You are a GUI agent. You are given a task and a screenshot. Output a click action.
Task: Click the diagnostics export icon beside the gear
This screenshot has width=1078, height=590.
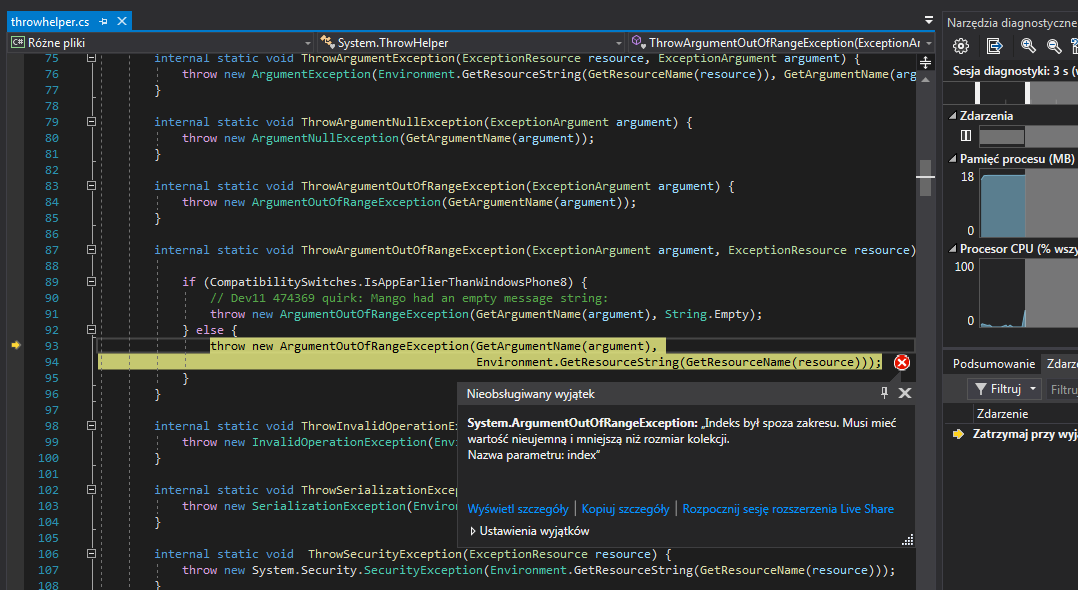coord(994,46)
